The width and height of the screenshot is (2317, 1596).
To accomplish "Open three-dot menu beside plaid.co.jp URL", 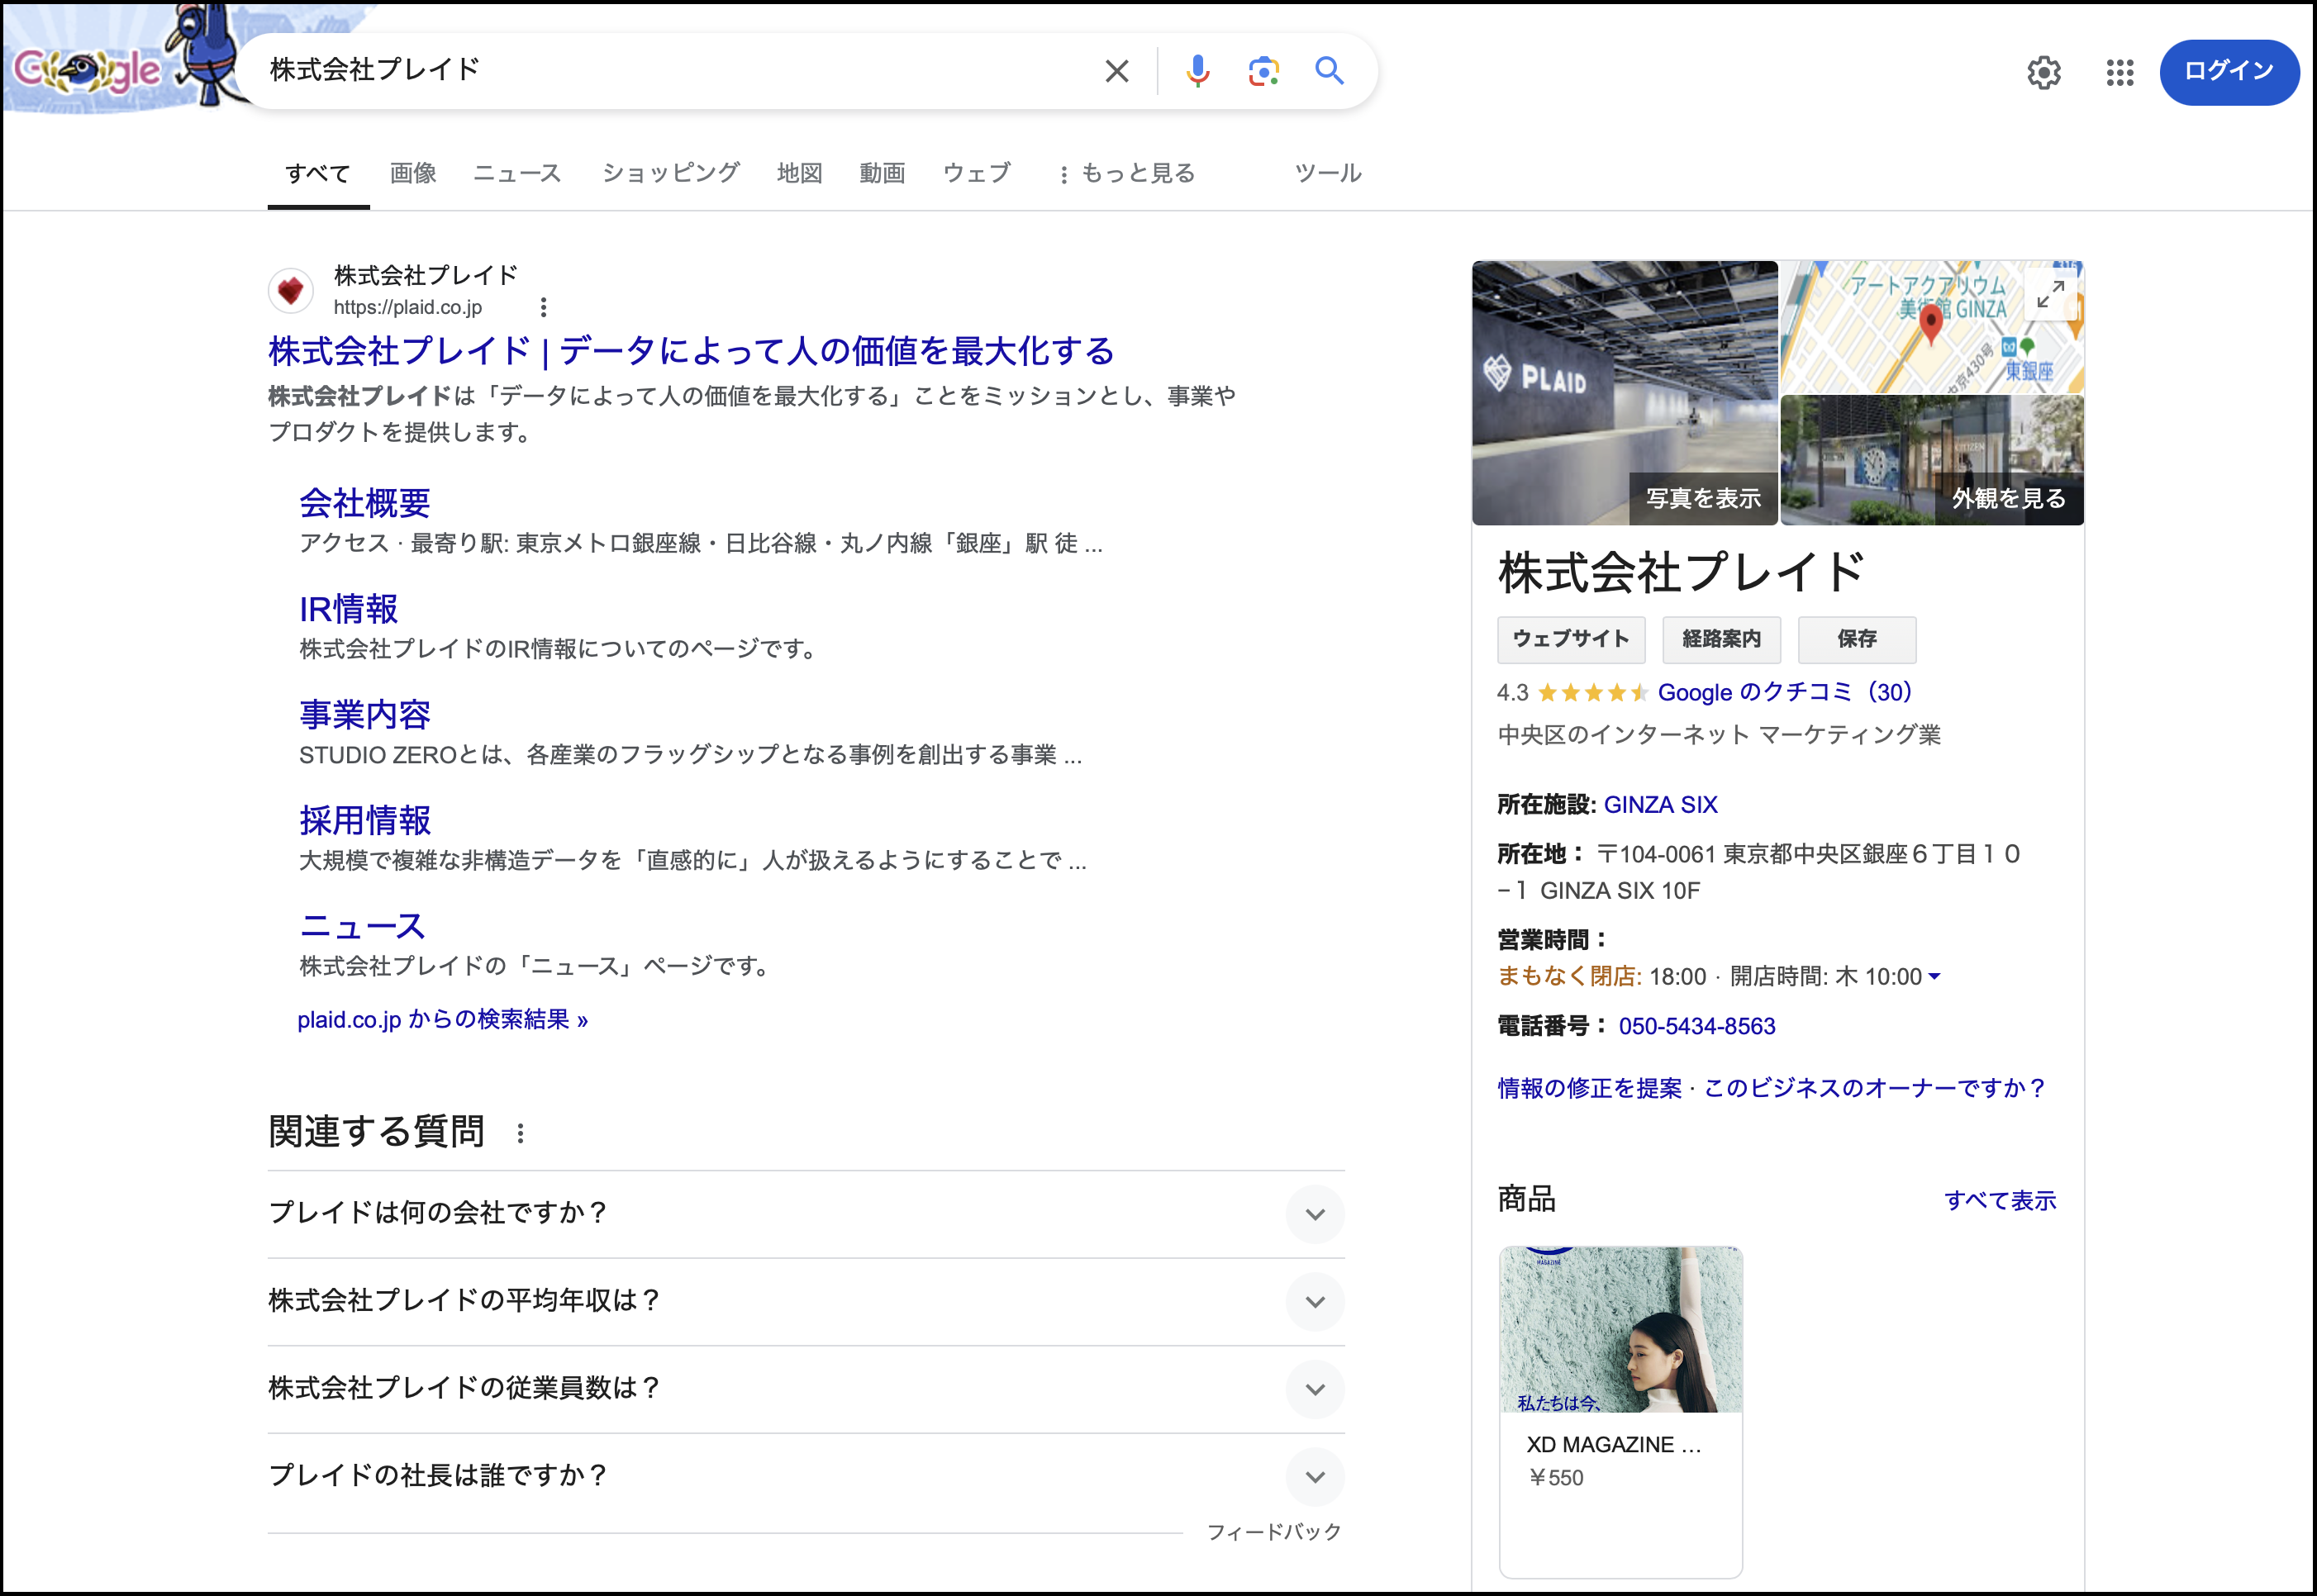I will [543, 307].
